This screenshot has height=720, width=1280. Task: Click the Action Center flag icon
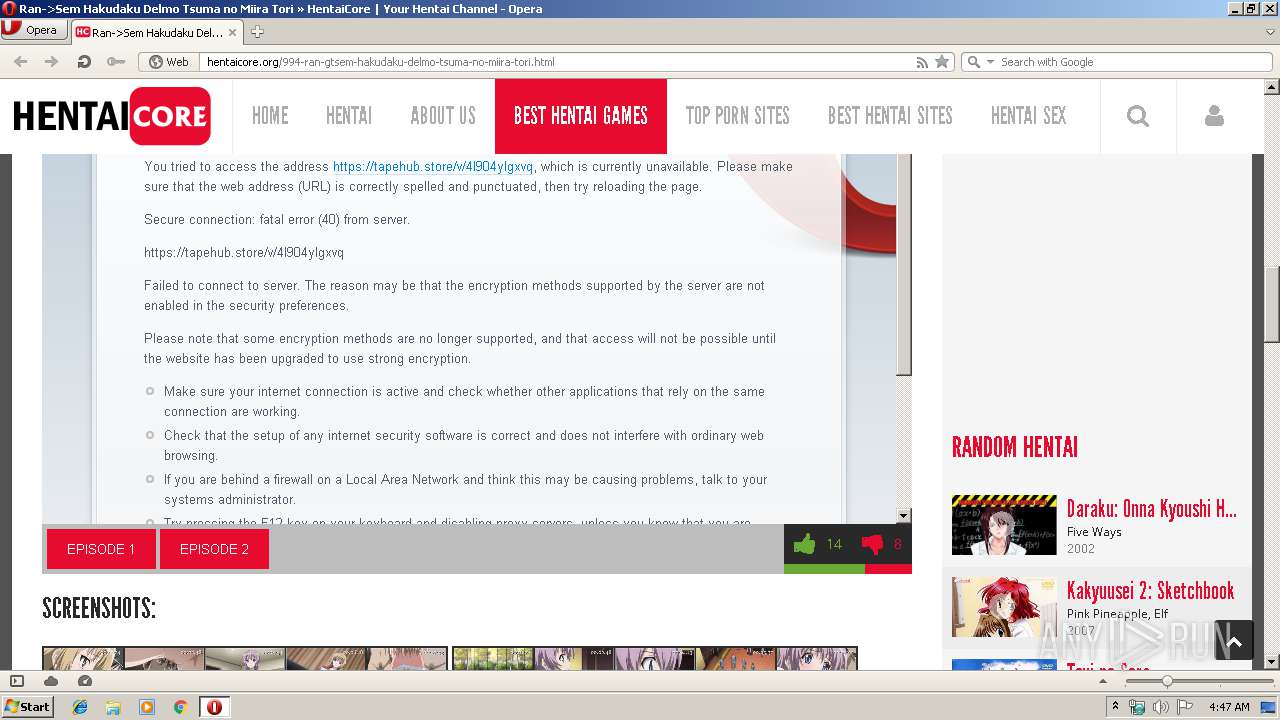[x=1184, y=707]
